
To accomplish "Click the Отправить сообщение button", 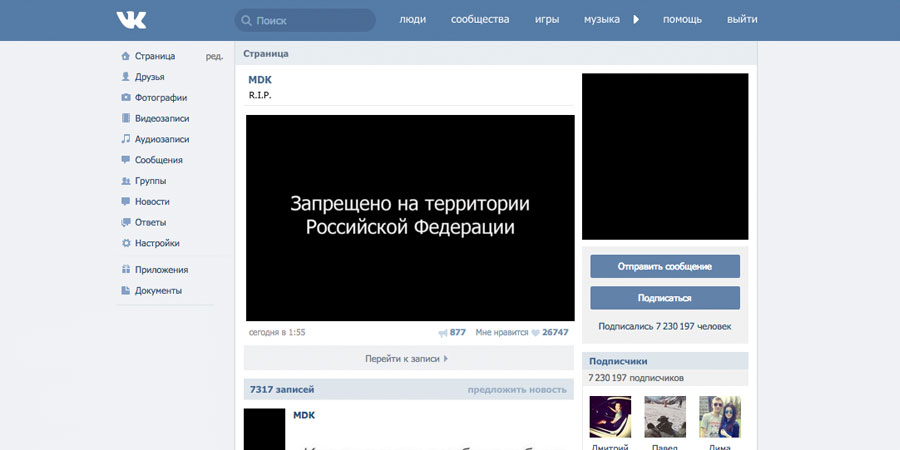I will pos(665,266).
